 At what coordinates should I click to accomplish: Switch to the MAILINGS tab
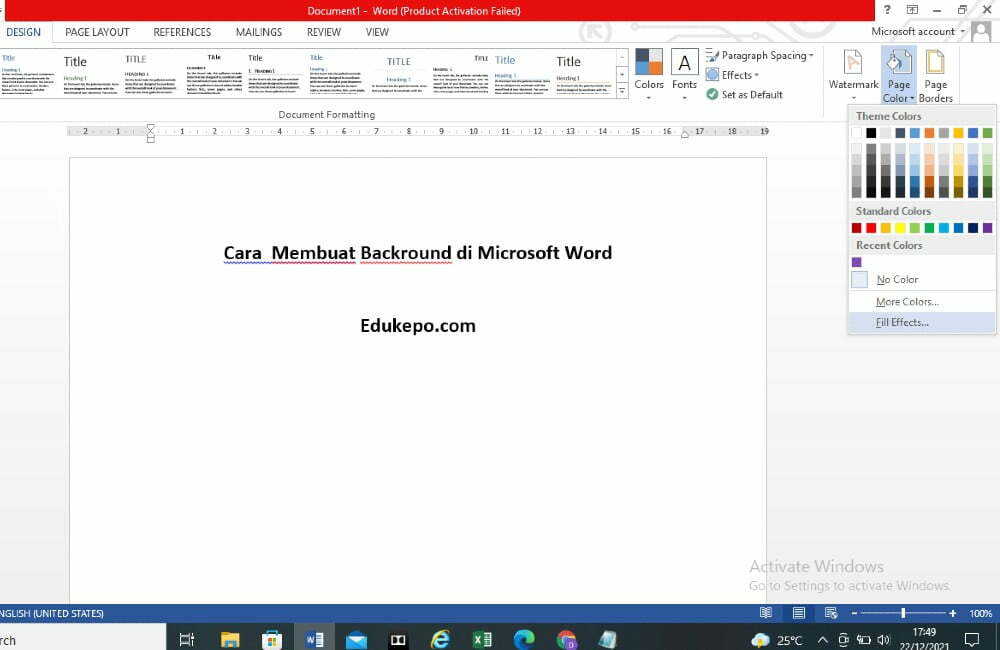tap(258, 32)
